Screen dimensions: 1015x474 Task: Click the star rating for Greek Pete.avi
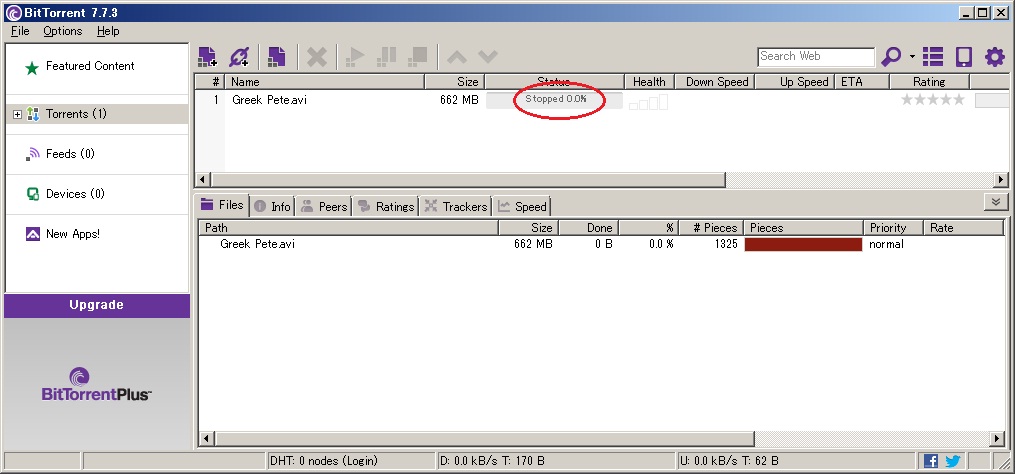932,100
